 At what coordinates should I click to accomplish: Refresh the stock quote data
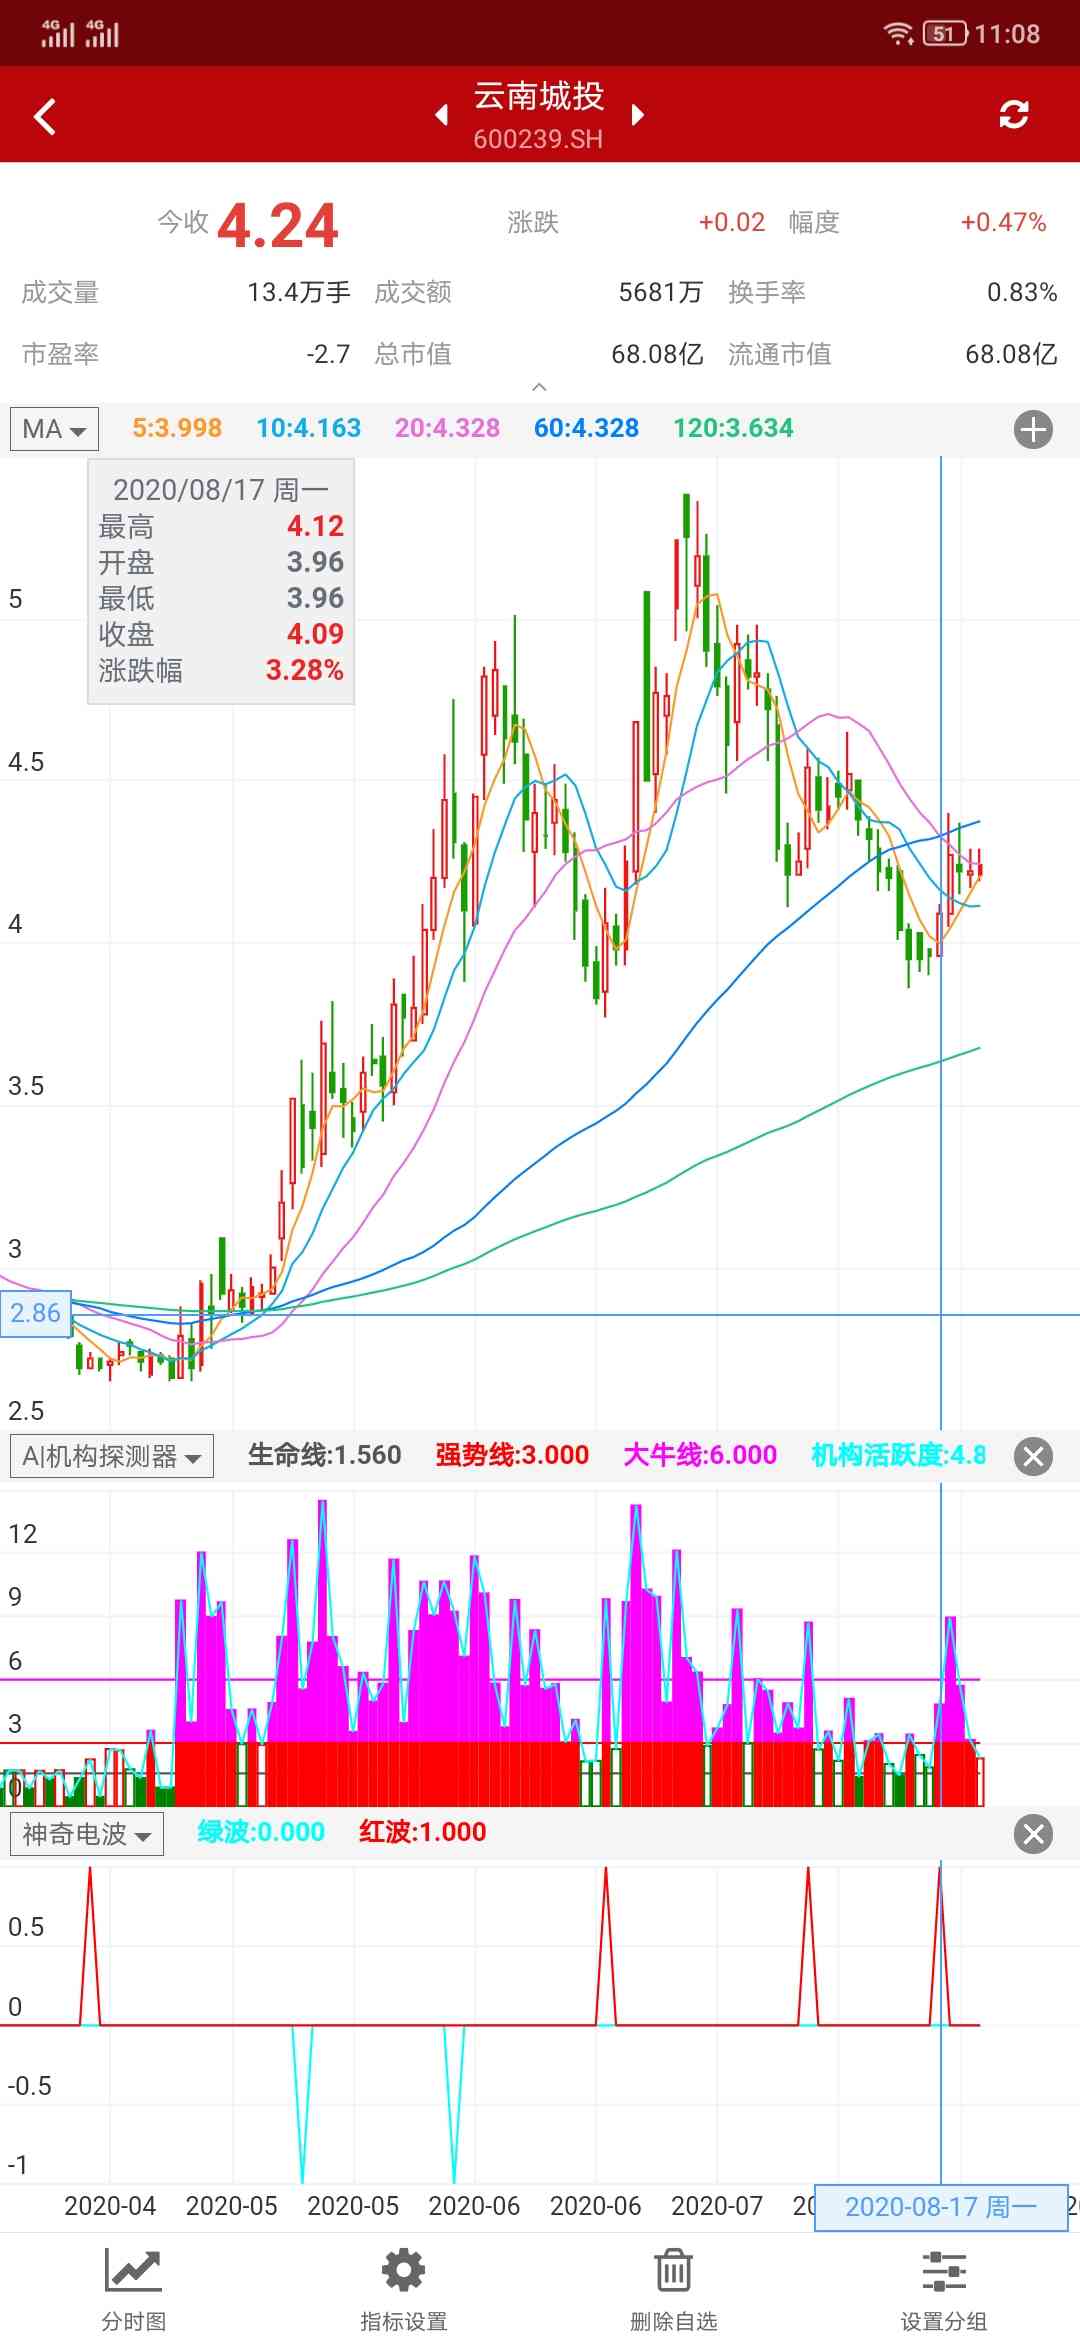[1013, 115]
